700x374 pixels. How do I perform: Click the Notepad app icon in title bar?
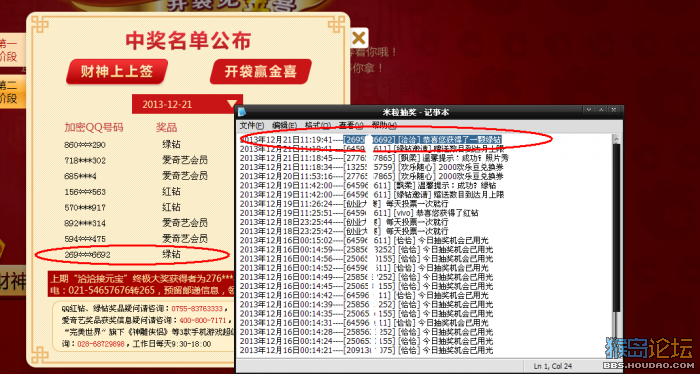pyautogui.click(x=242, y=112)
